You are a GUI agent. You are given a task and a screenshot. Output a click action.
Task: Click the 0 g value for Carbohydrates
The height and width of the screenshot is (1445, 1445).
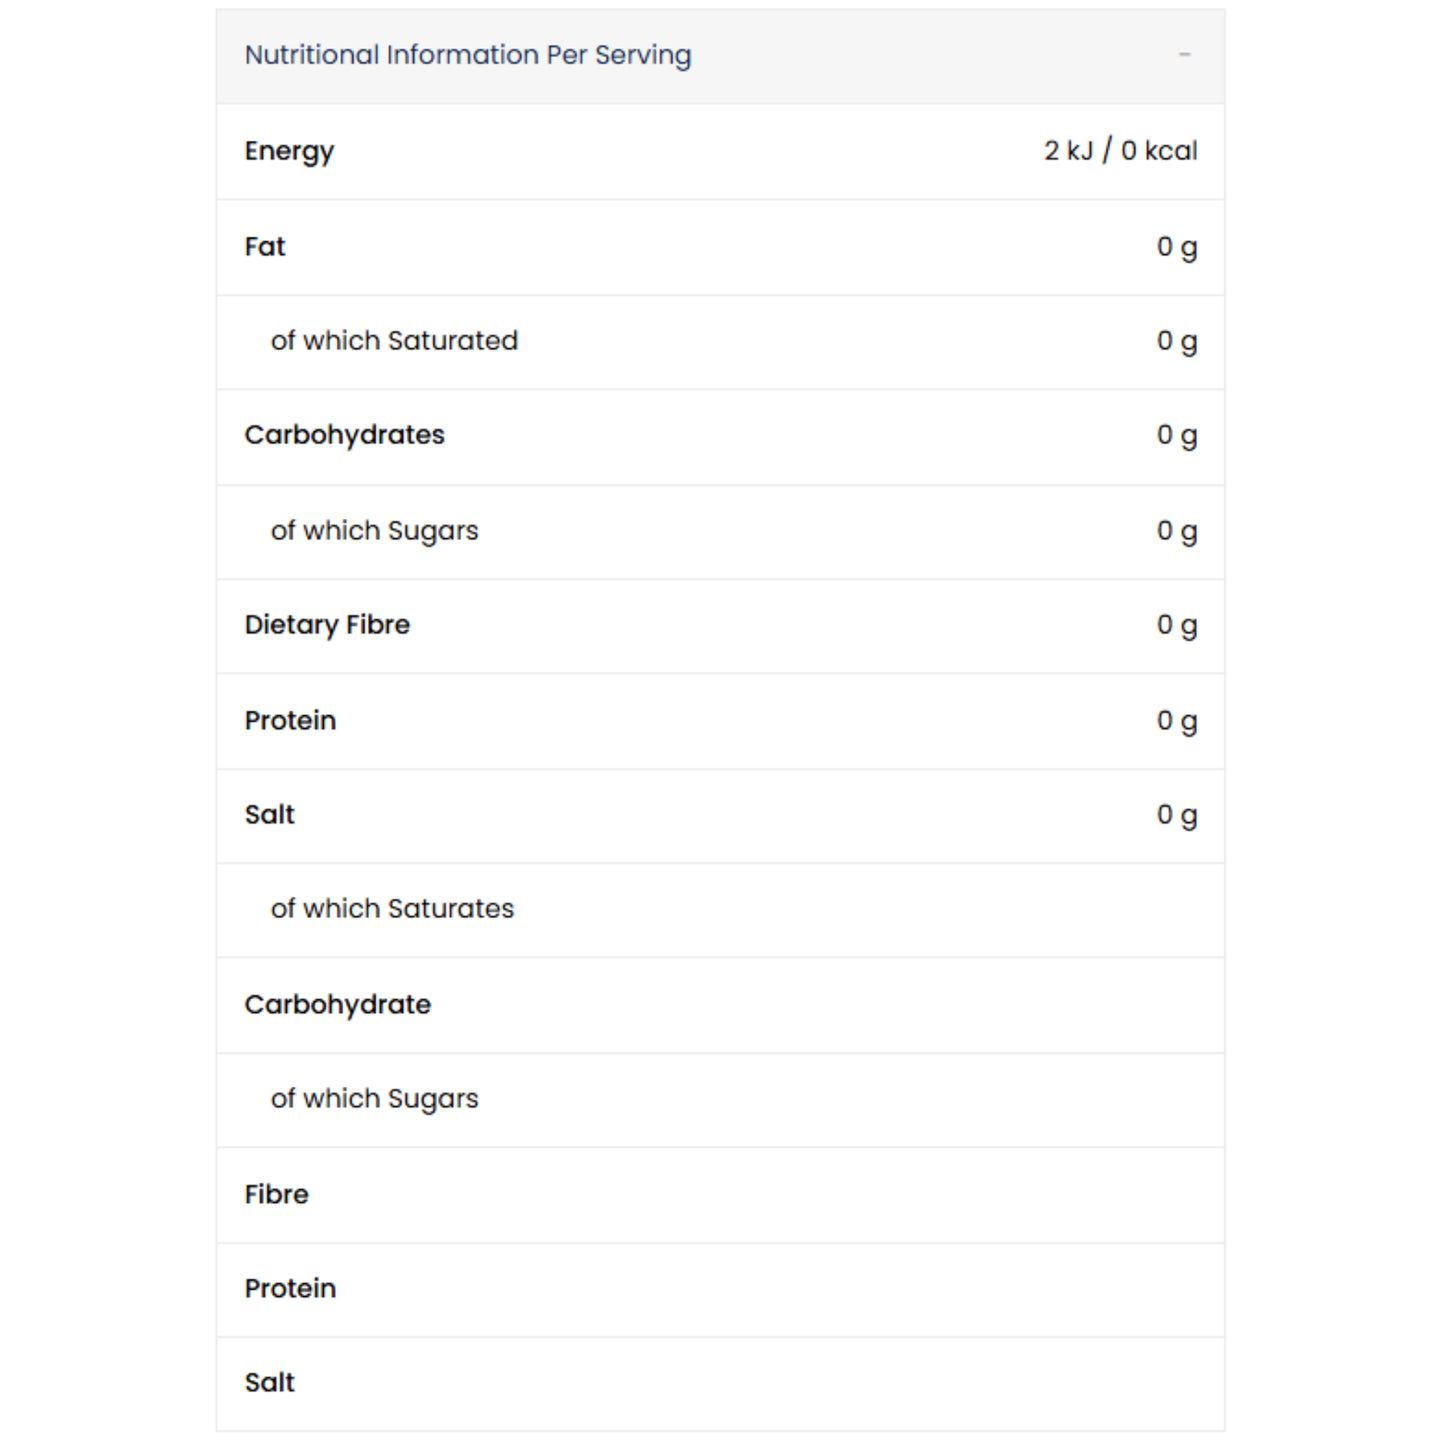[x=1177, y=435]
